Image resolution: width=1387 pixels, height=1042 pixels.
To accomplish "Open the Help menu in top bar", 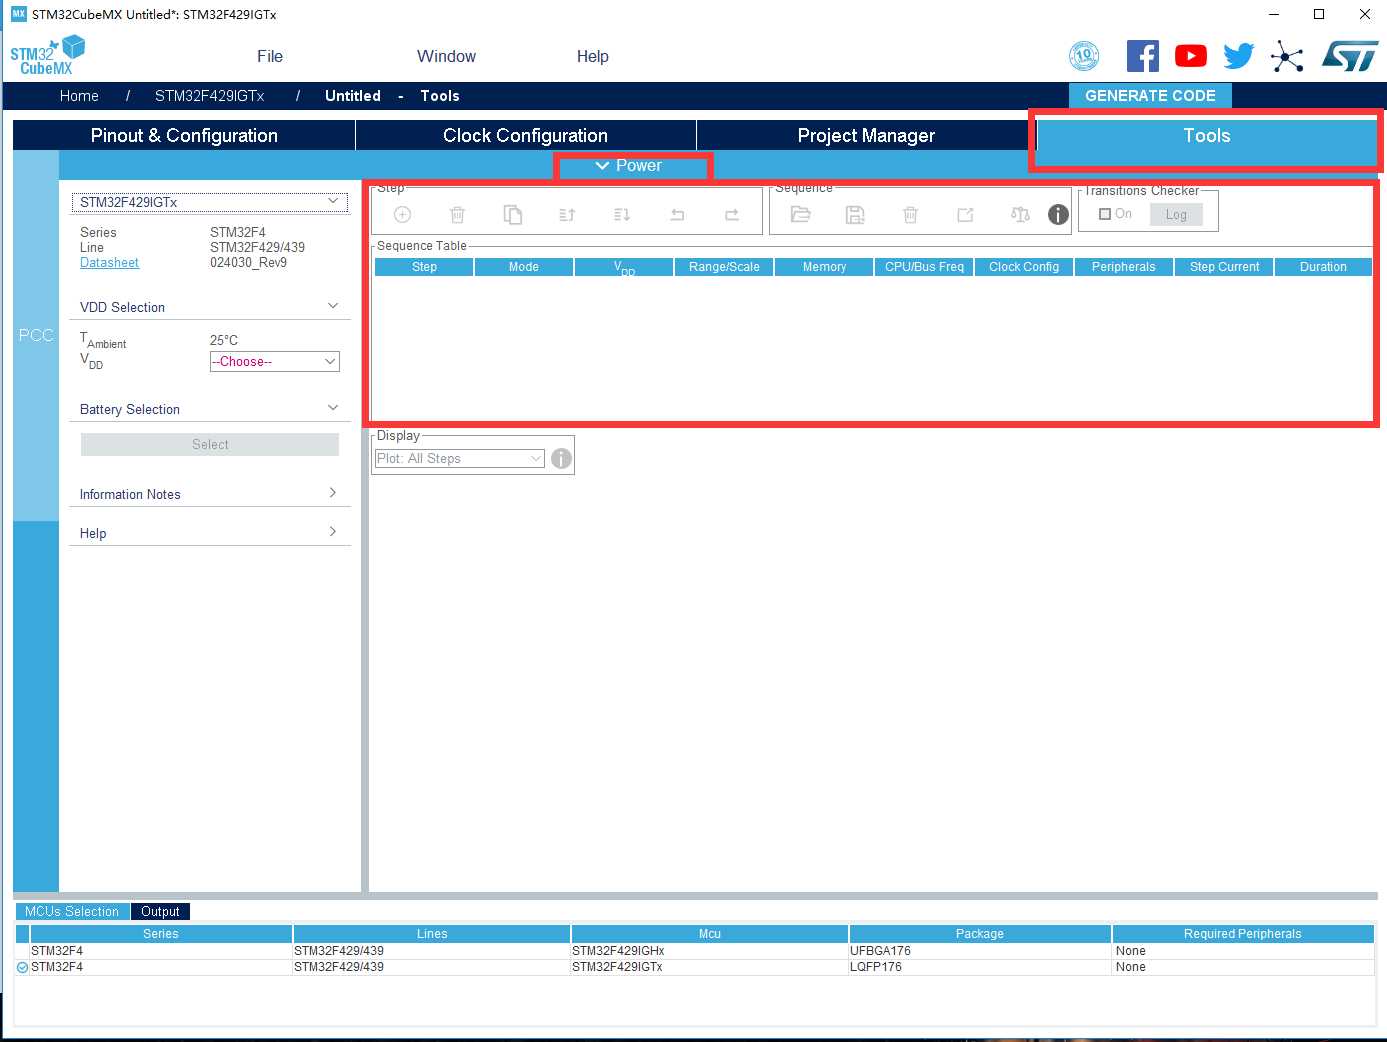I will coord(593,56).
